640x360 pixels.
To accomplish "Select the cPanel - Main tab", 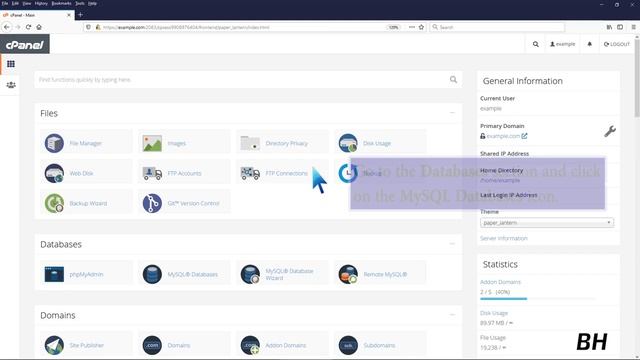I will (37, 15).
